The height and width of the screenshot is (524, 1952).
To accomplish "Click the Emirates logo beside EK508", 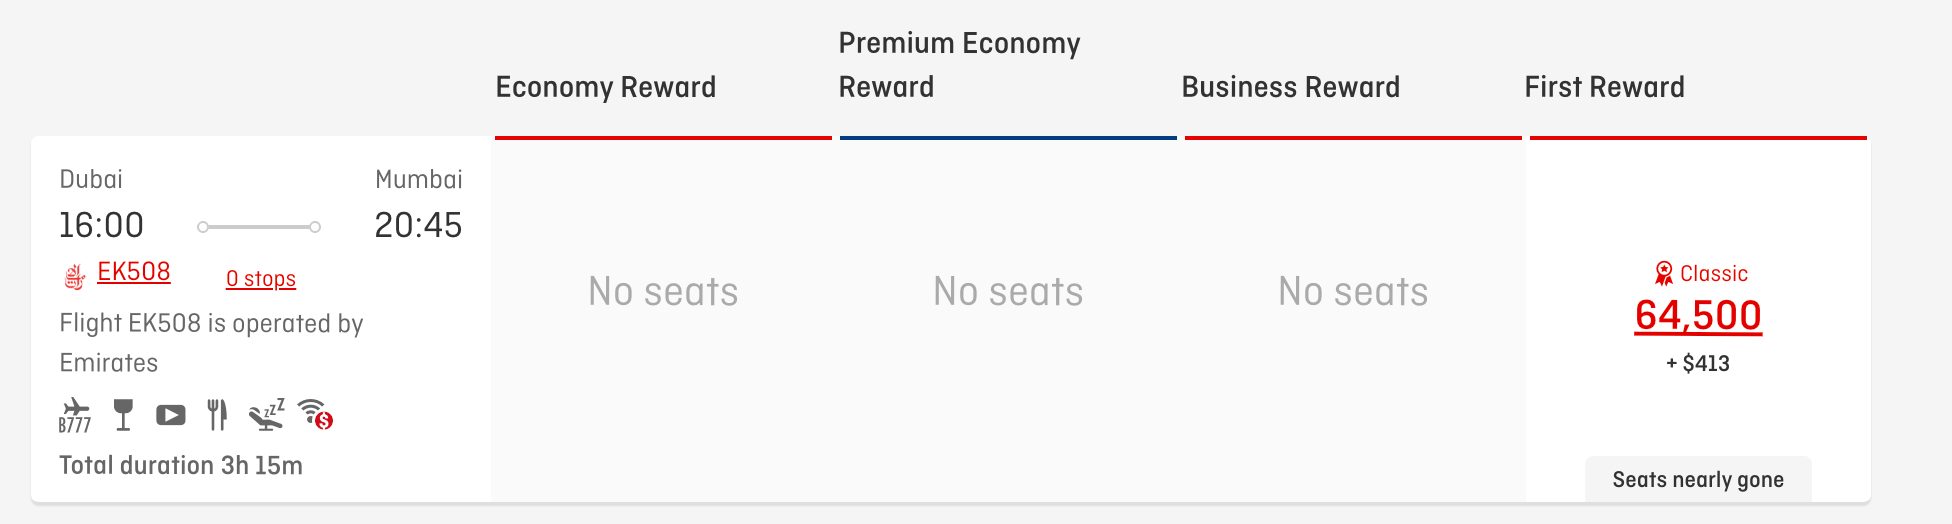I will pos(75,277).
